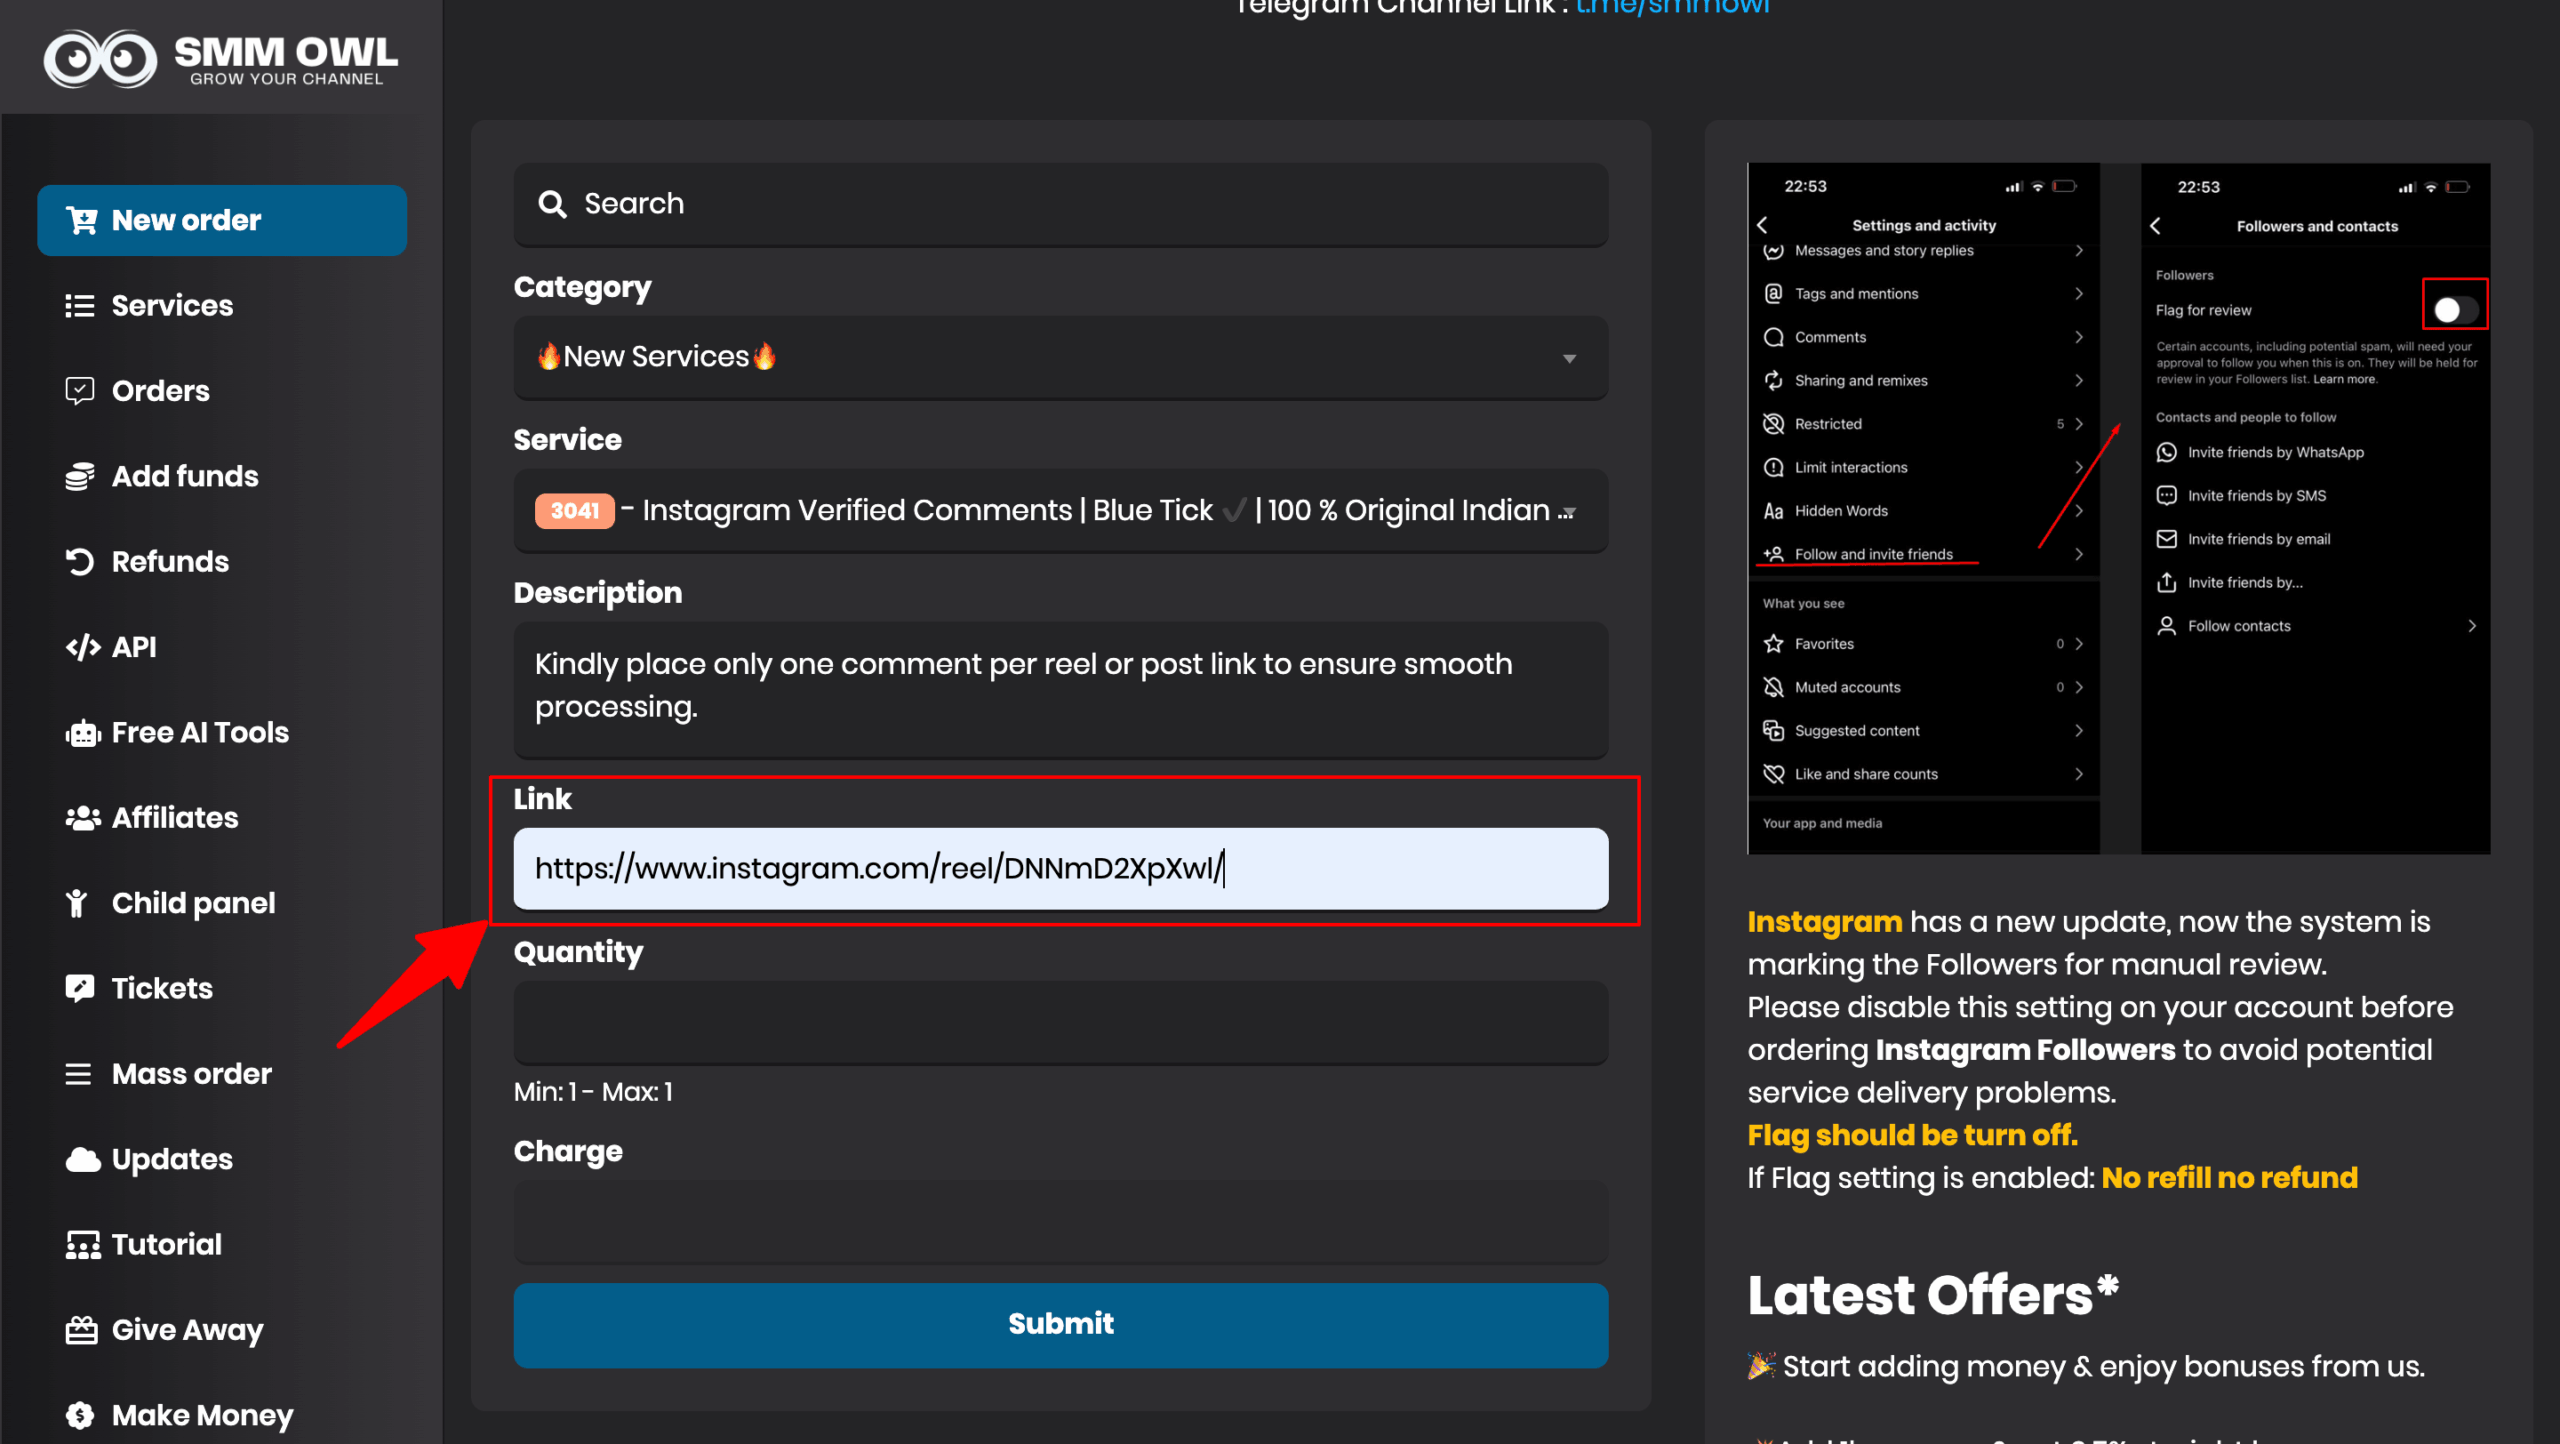Image resolution: width=2560 pixels, height=1444 pixels.
Task: Submit the order
Action: coord(1061,1324)
